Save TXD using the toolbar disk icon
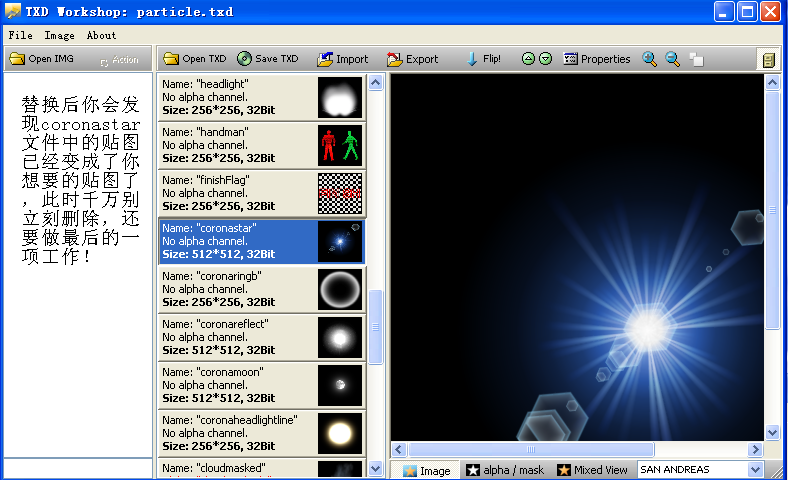Image resolution: width=788 pixels, height=480 pixels. tap(268, 59)
